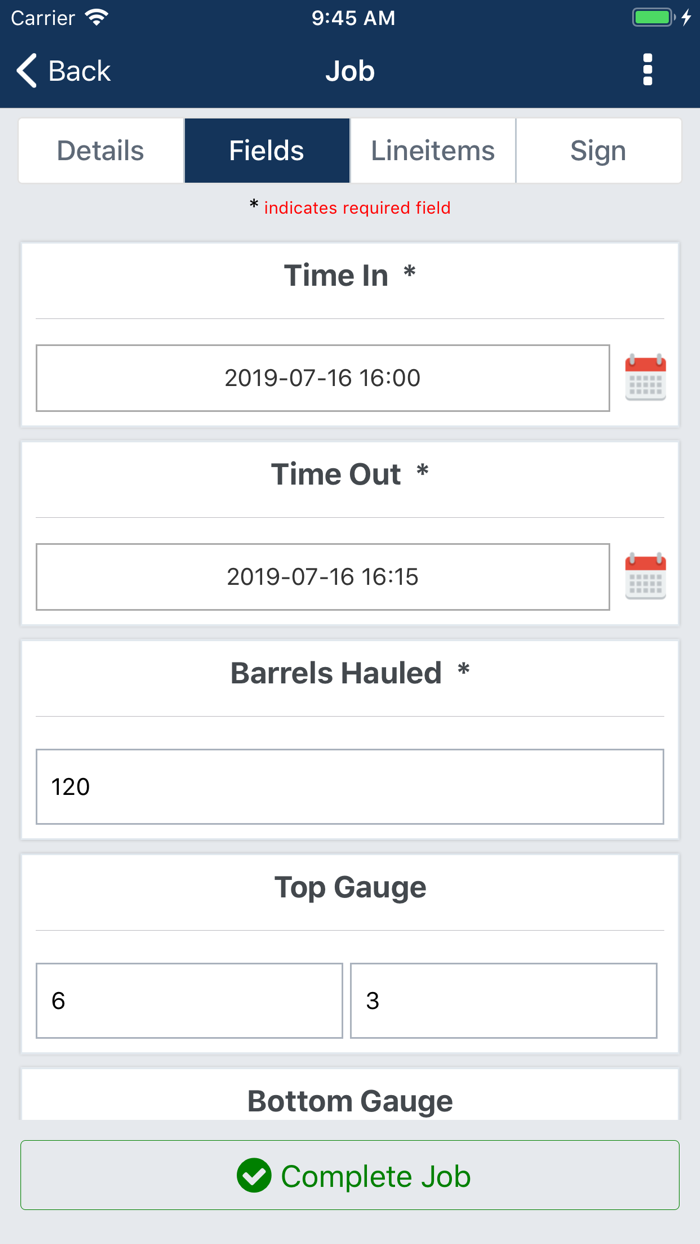The width and height of the screenshot is (700, 1244).
Task: Tap the Complete Job button
Action: click(350, 1176)
